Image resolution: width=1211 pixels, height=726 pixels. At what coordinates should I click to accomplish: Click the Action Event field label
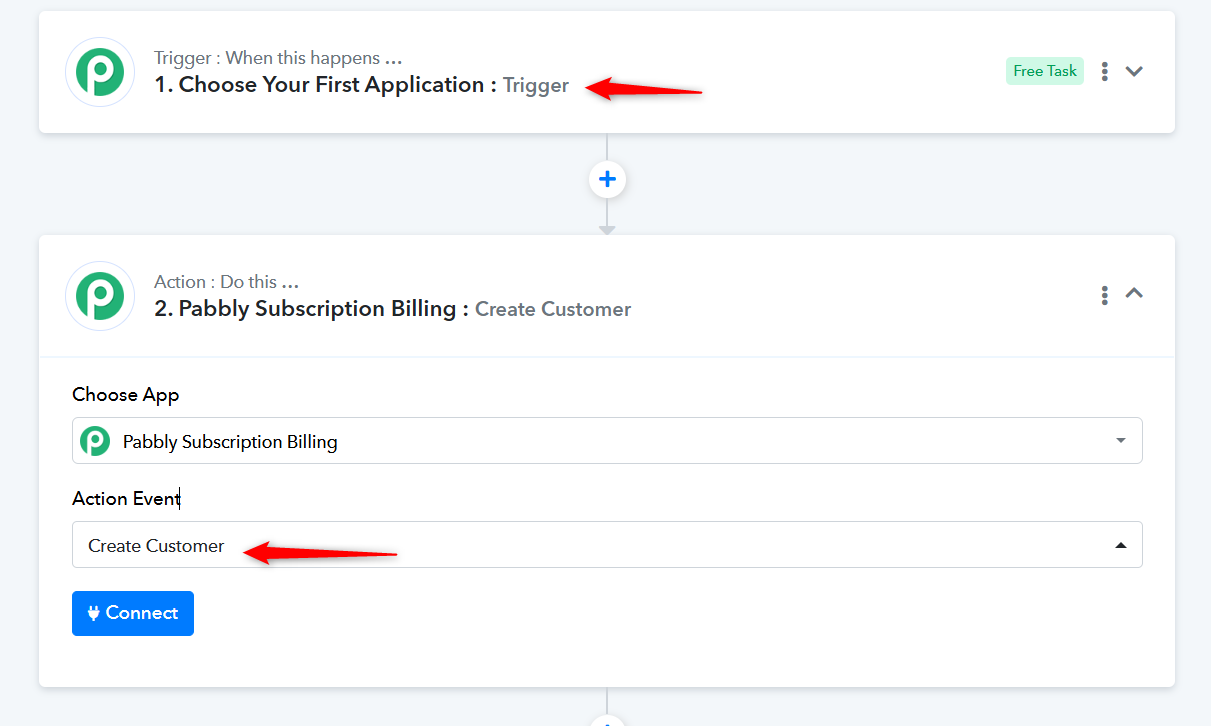point(126,498)
